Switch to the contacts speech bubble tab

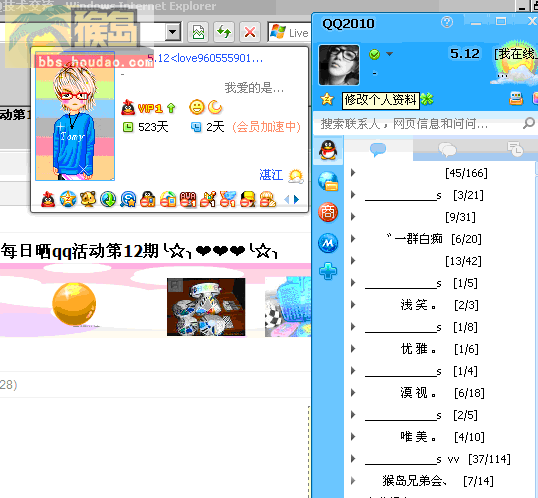point(378,149)
